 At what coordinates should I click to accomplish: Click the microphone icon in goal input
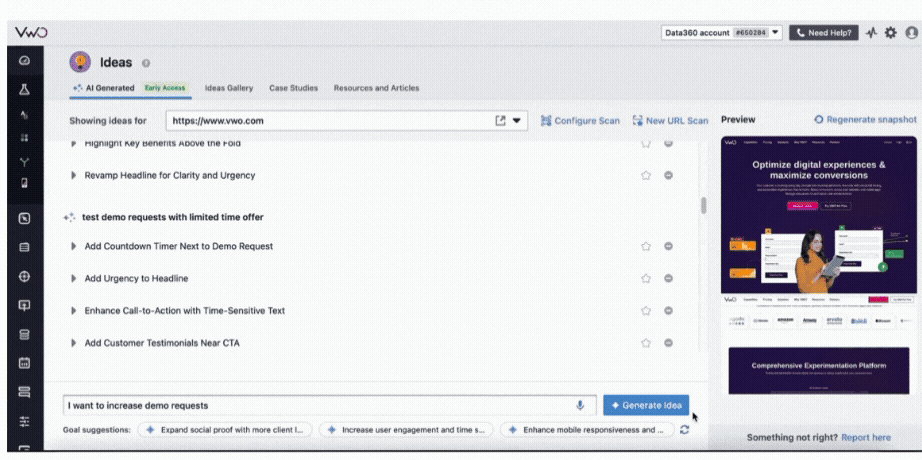(579, 405)
